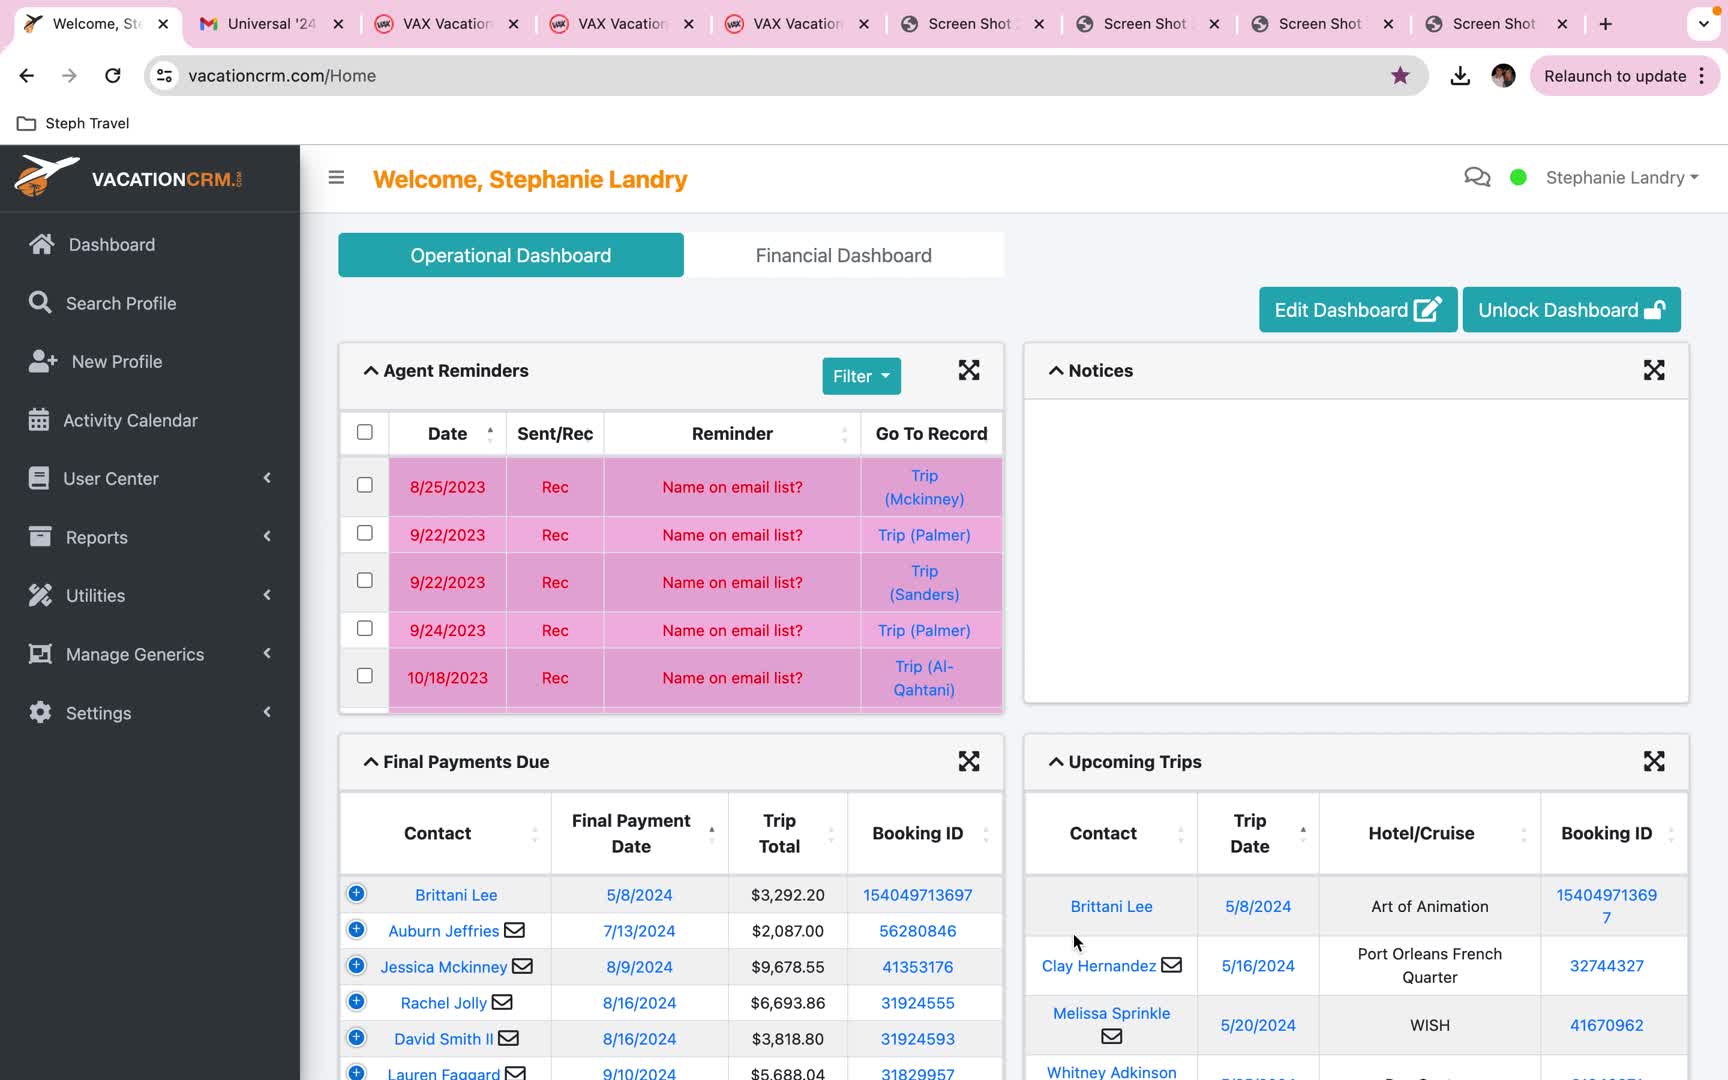Open the Activity Calendar

(130, 420)
